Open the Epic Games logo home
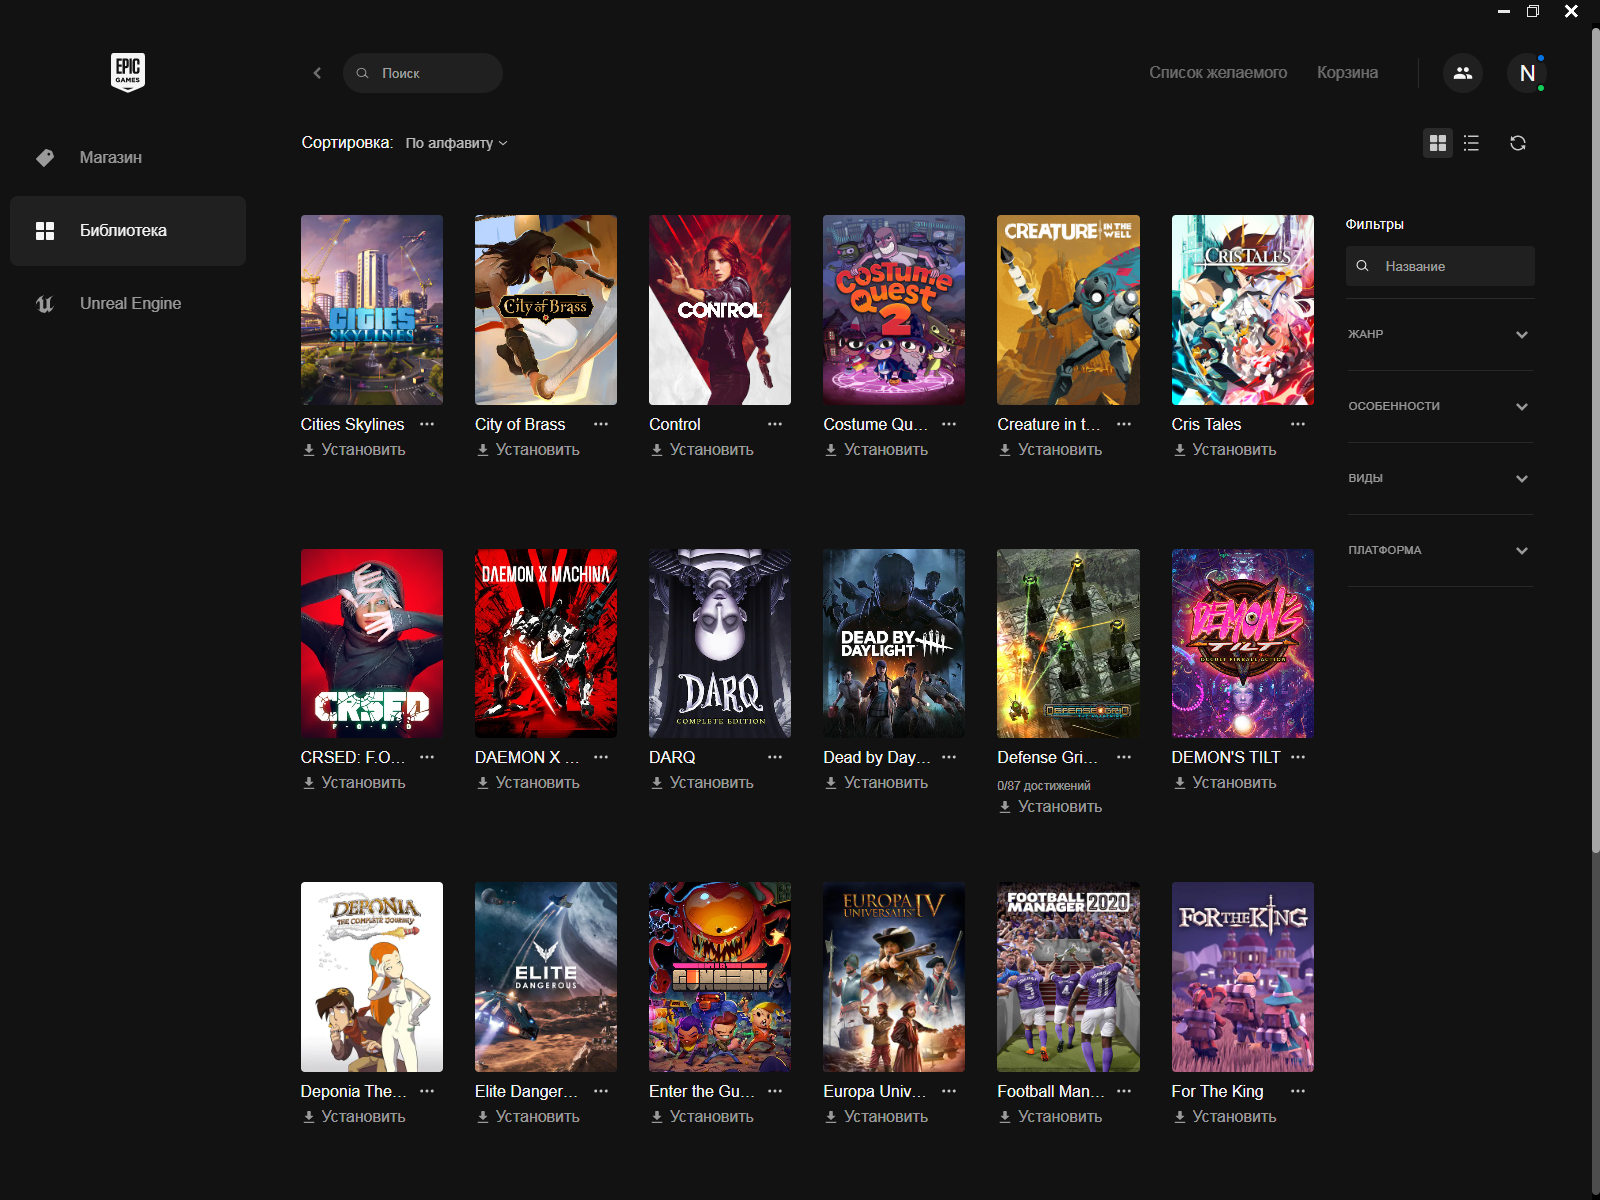Screen dimensions: 1600x1200 [128, 72]
